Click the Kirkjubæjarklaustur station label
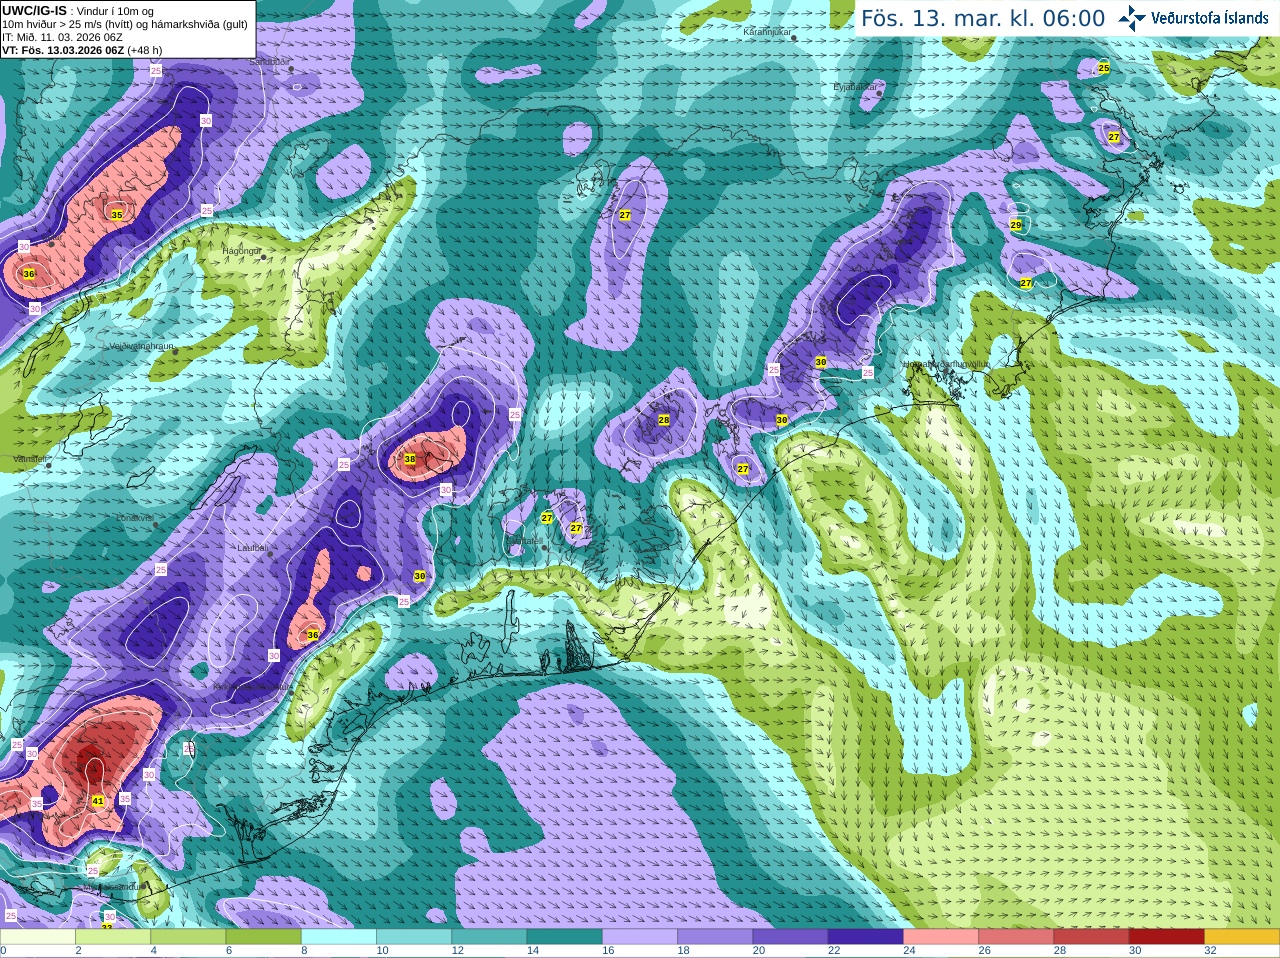The width and height of the screenshot is (1280, 958). coord(253,687)
